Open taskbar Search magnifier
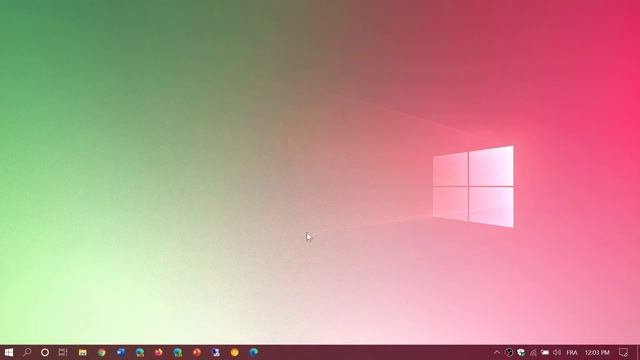Image resolution: width=640 pixels, height=360 pixels. pos(27,352)
